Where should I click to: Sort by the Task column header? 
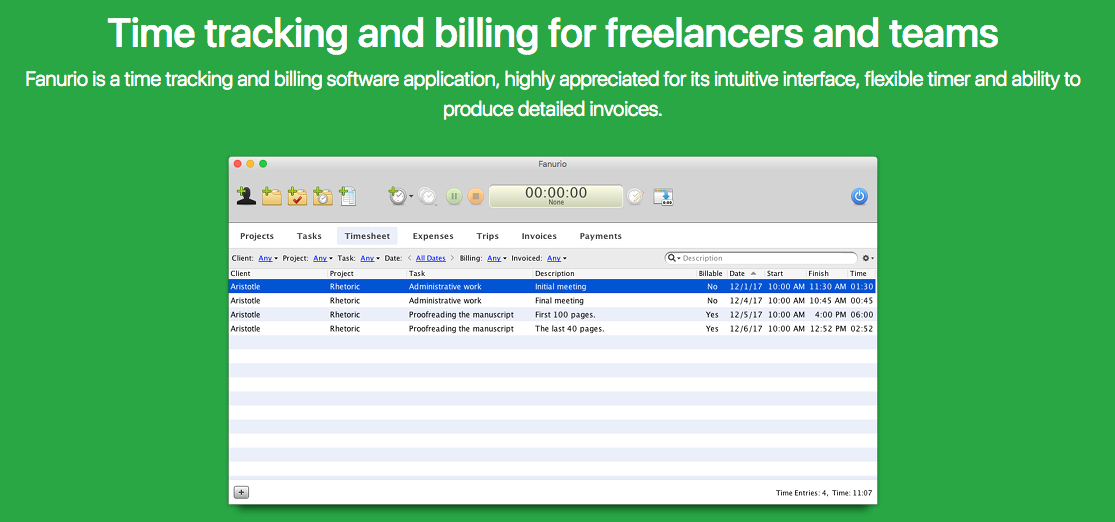469,273
